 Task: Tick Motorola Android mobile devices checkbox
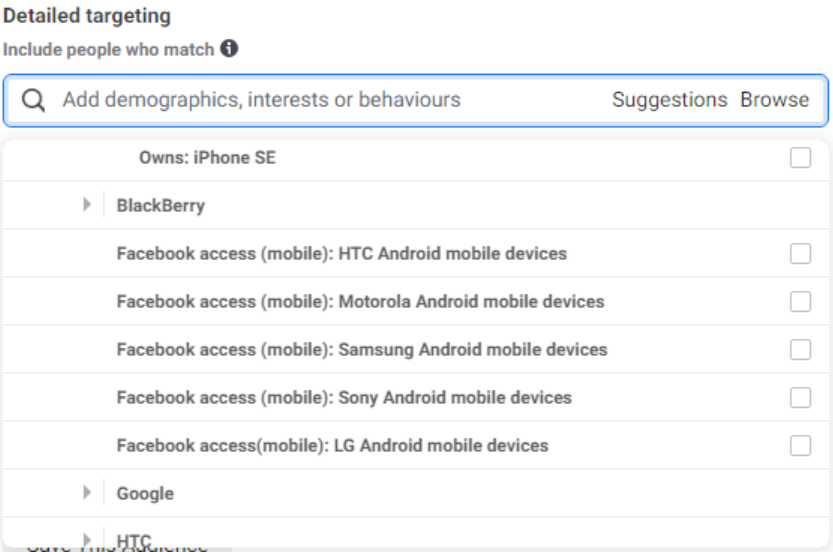click(x=800, y=301)
